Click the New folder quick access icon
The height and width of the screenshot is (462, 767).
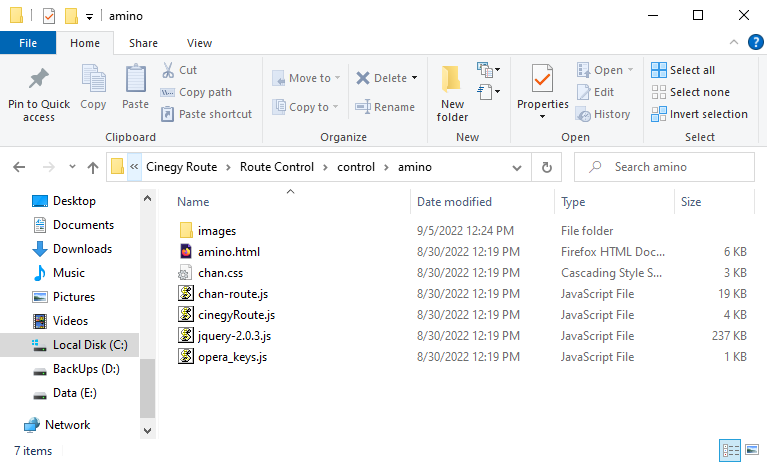click(71, 16)
